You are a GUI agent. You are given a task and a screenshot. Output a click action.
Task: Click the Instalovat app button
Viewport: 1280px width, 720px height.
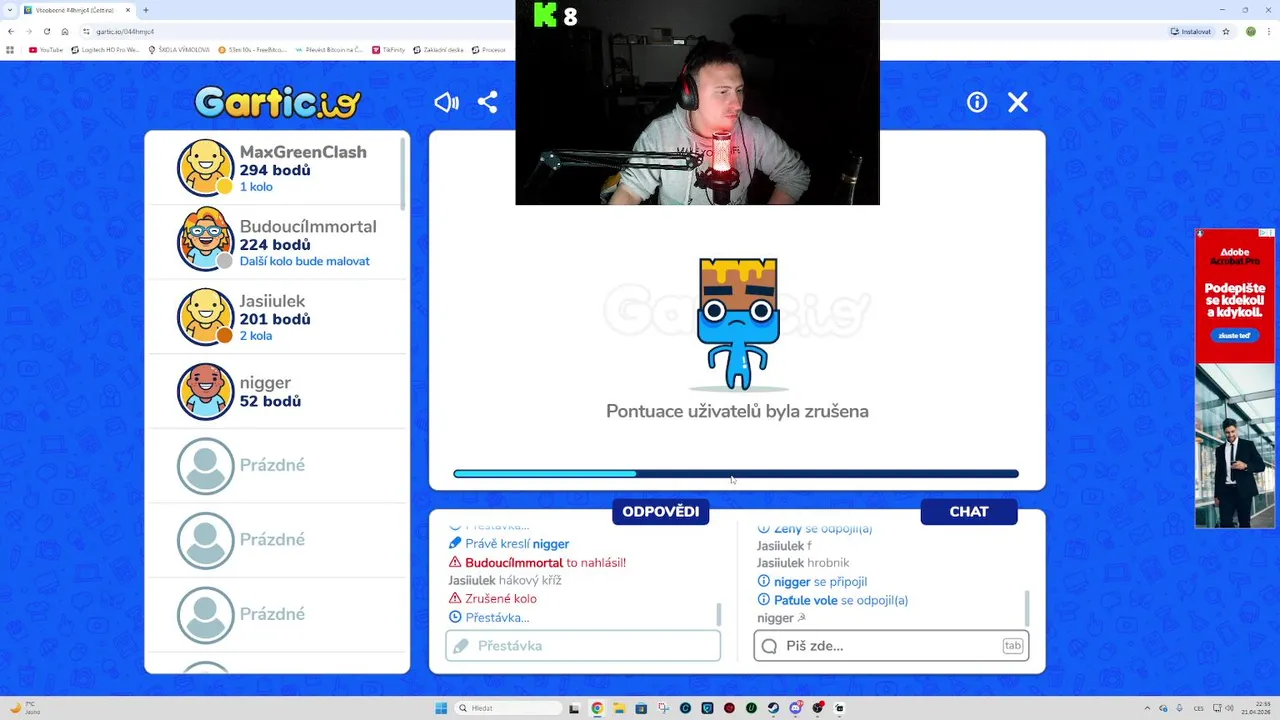pos(1191,32)
